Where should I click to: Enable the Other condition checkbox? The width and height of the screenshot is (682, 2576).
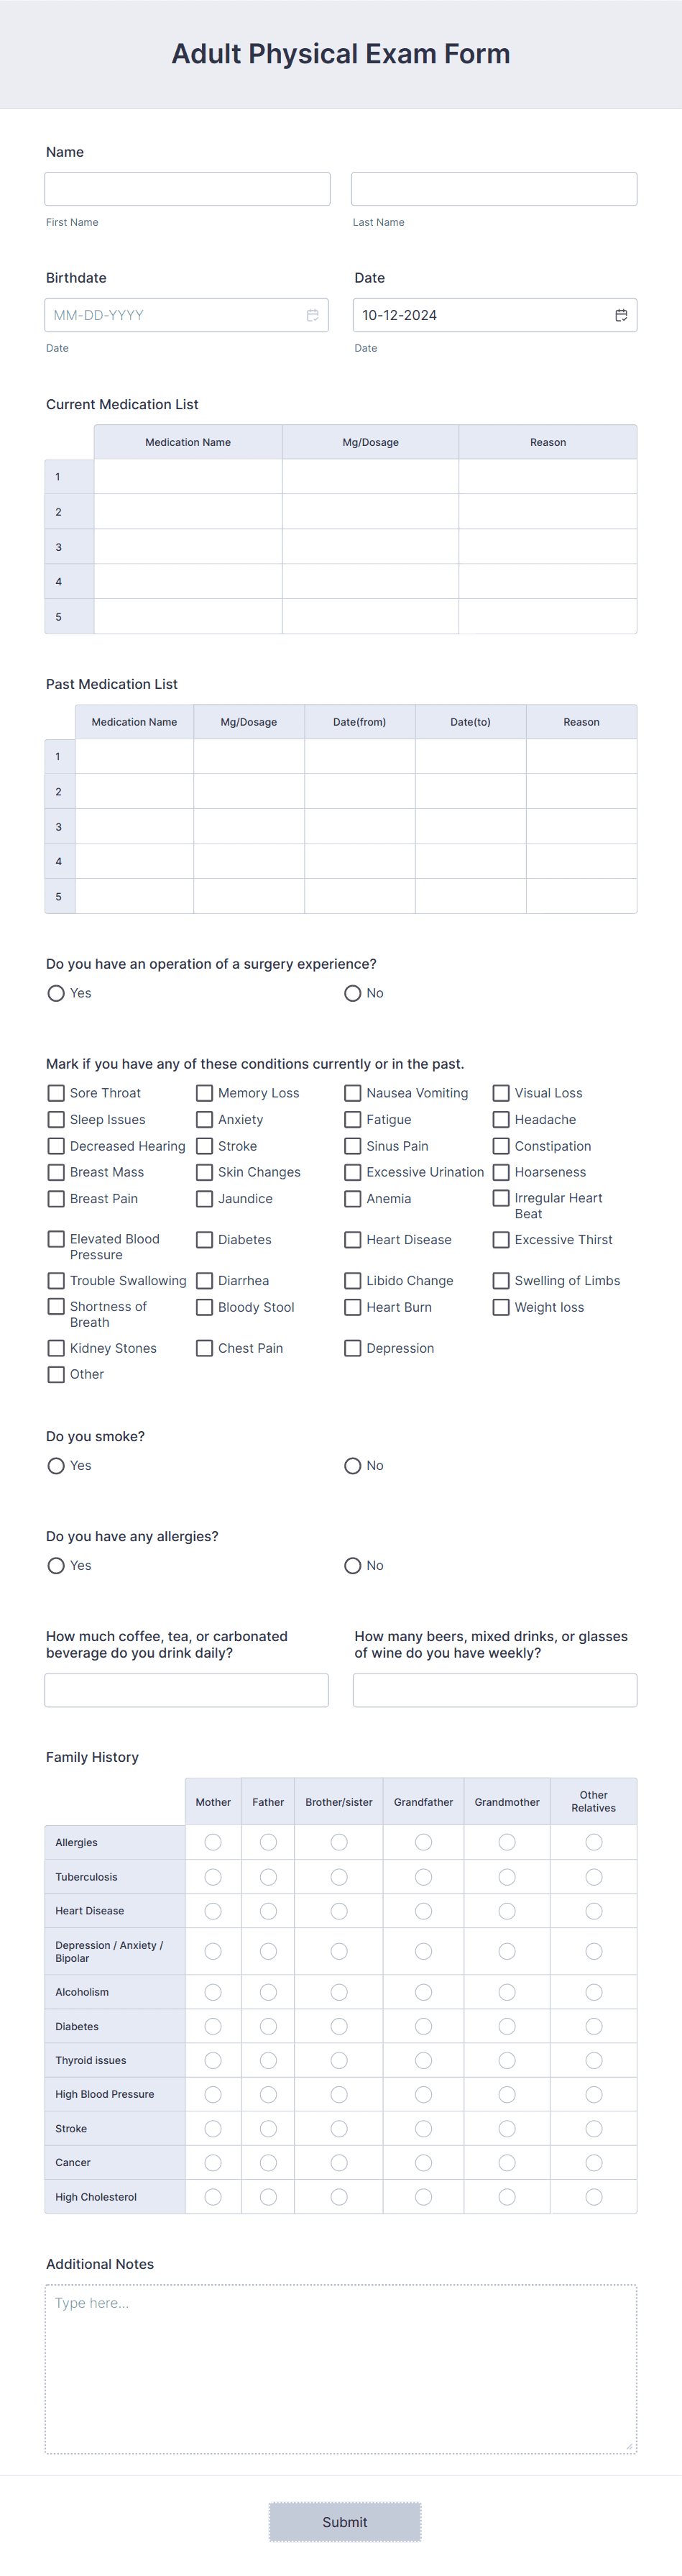56,1374
